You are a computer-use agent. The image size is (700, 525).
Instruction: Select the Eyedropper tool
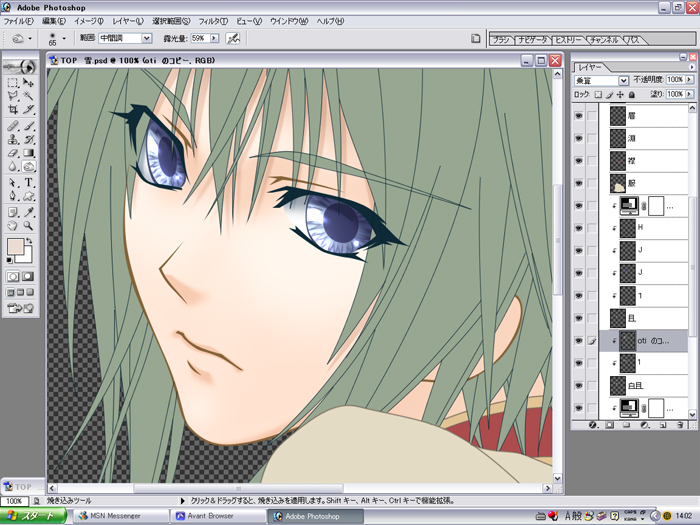point(28,212)
